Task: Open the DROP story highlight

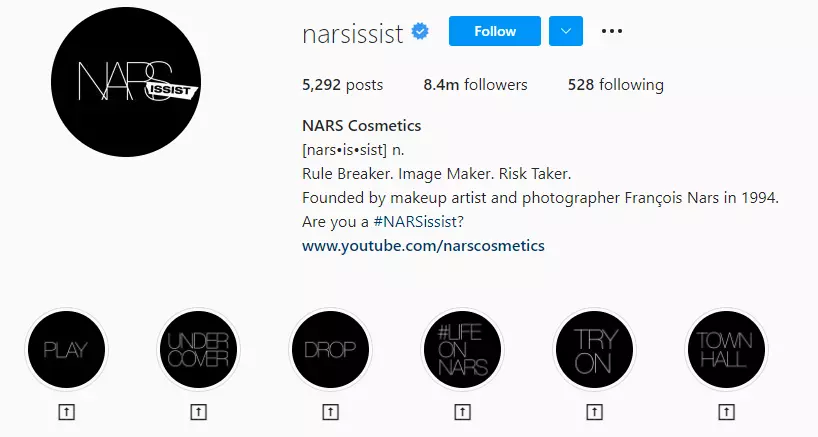Action: pos(330,350)
